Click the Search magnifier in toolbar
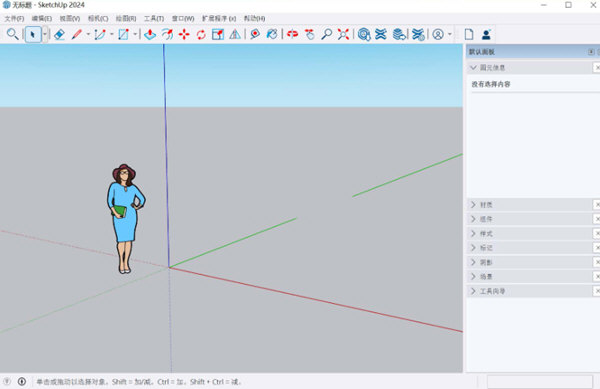600x389 pixels. coord(13,34)
